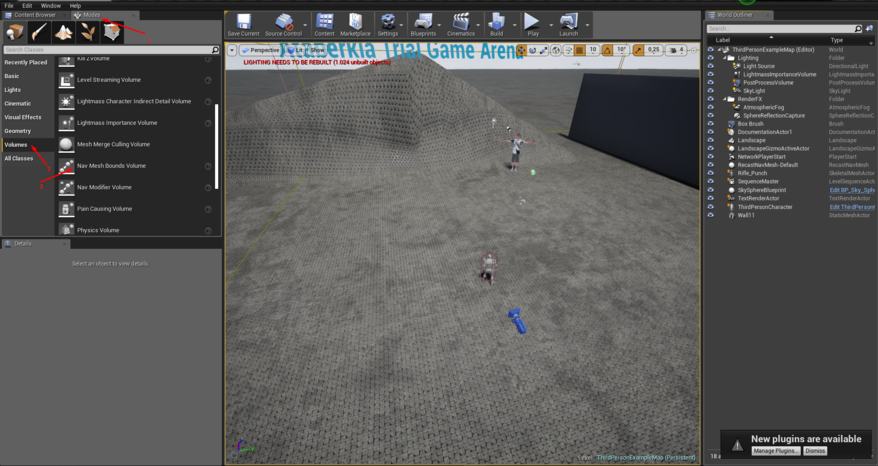Image resolution: width=878 pixels, height=466 pixels.
Task: Click the Manage Plugins button
Action: click(776, 451)
